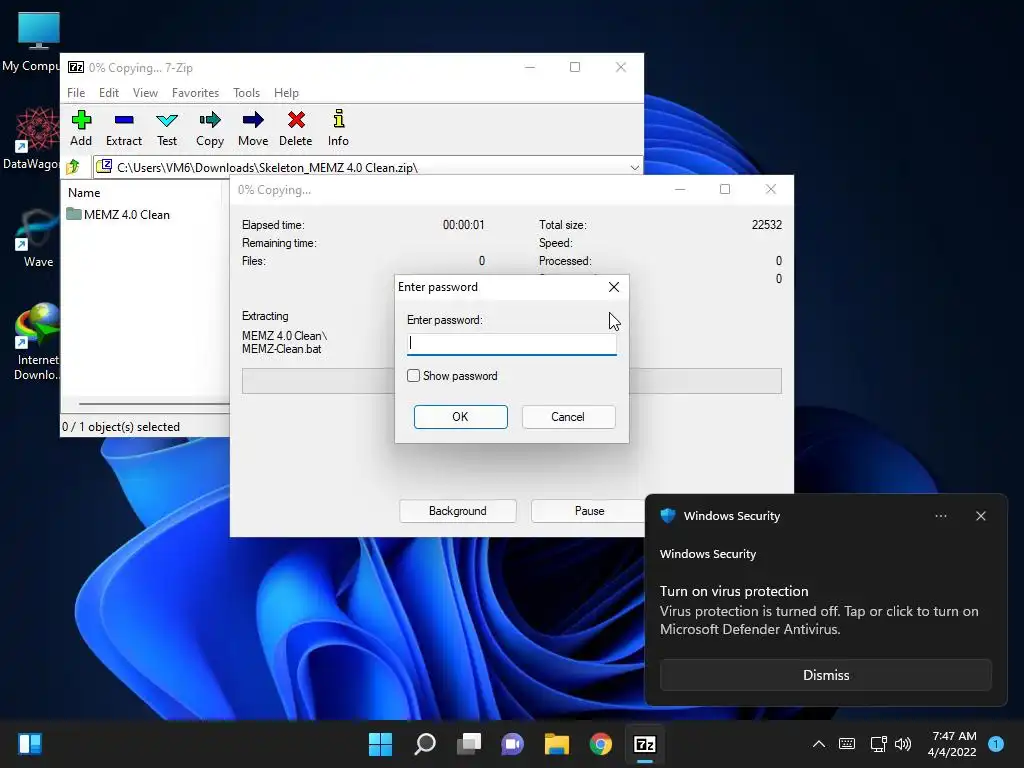Select Internet Download Manager desktop shortcut

(x=37, y=341)
